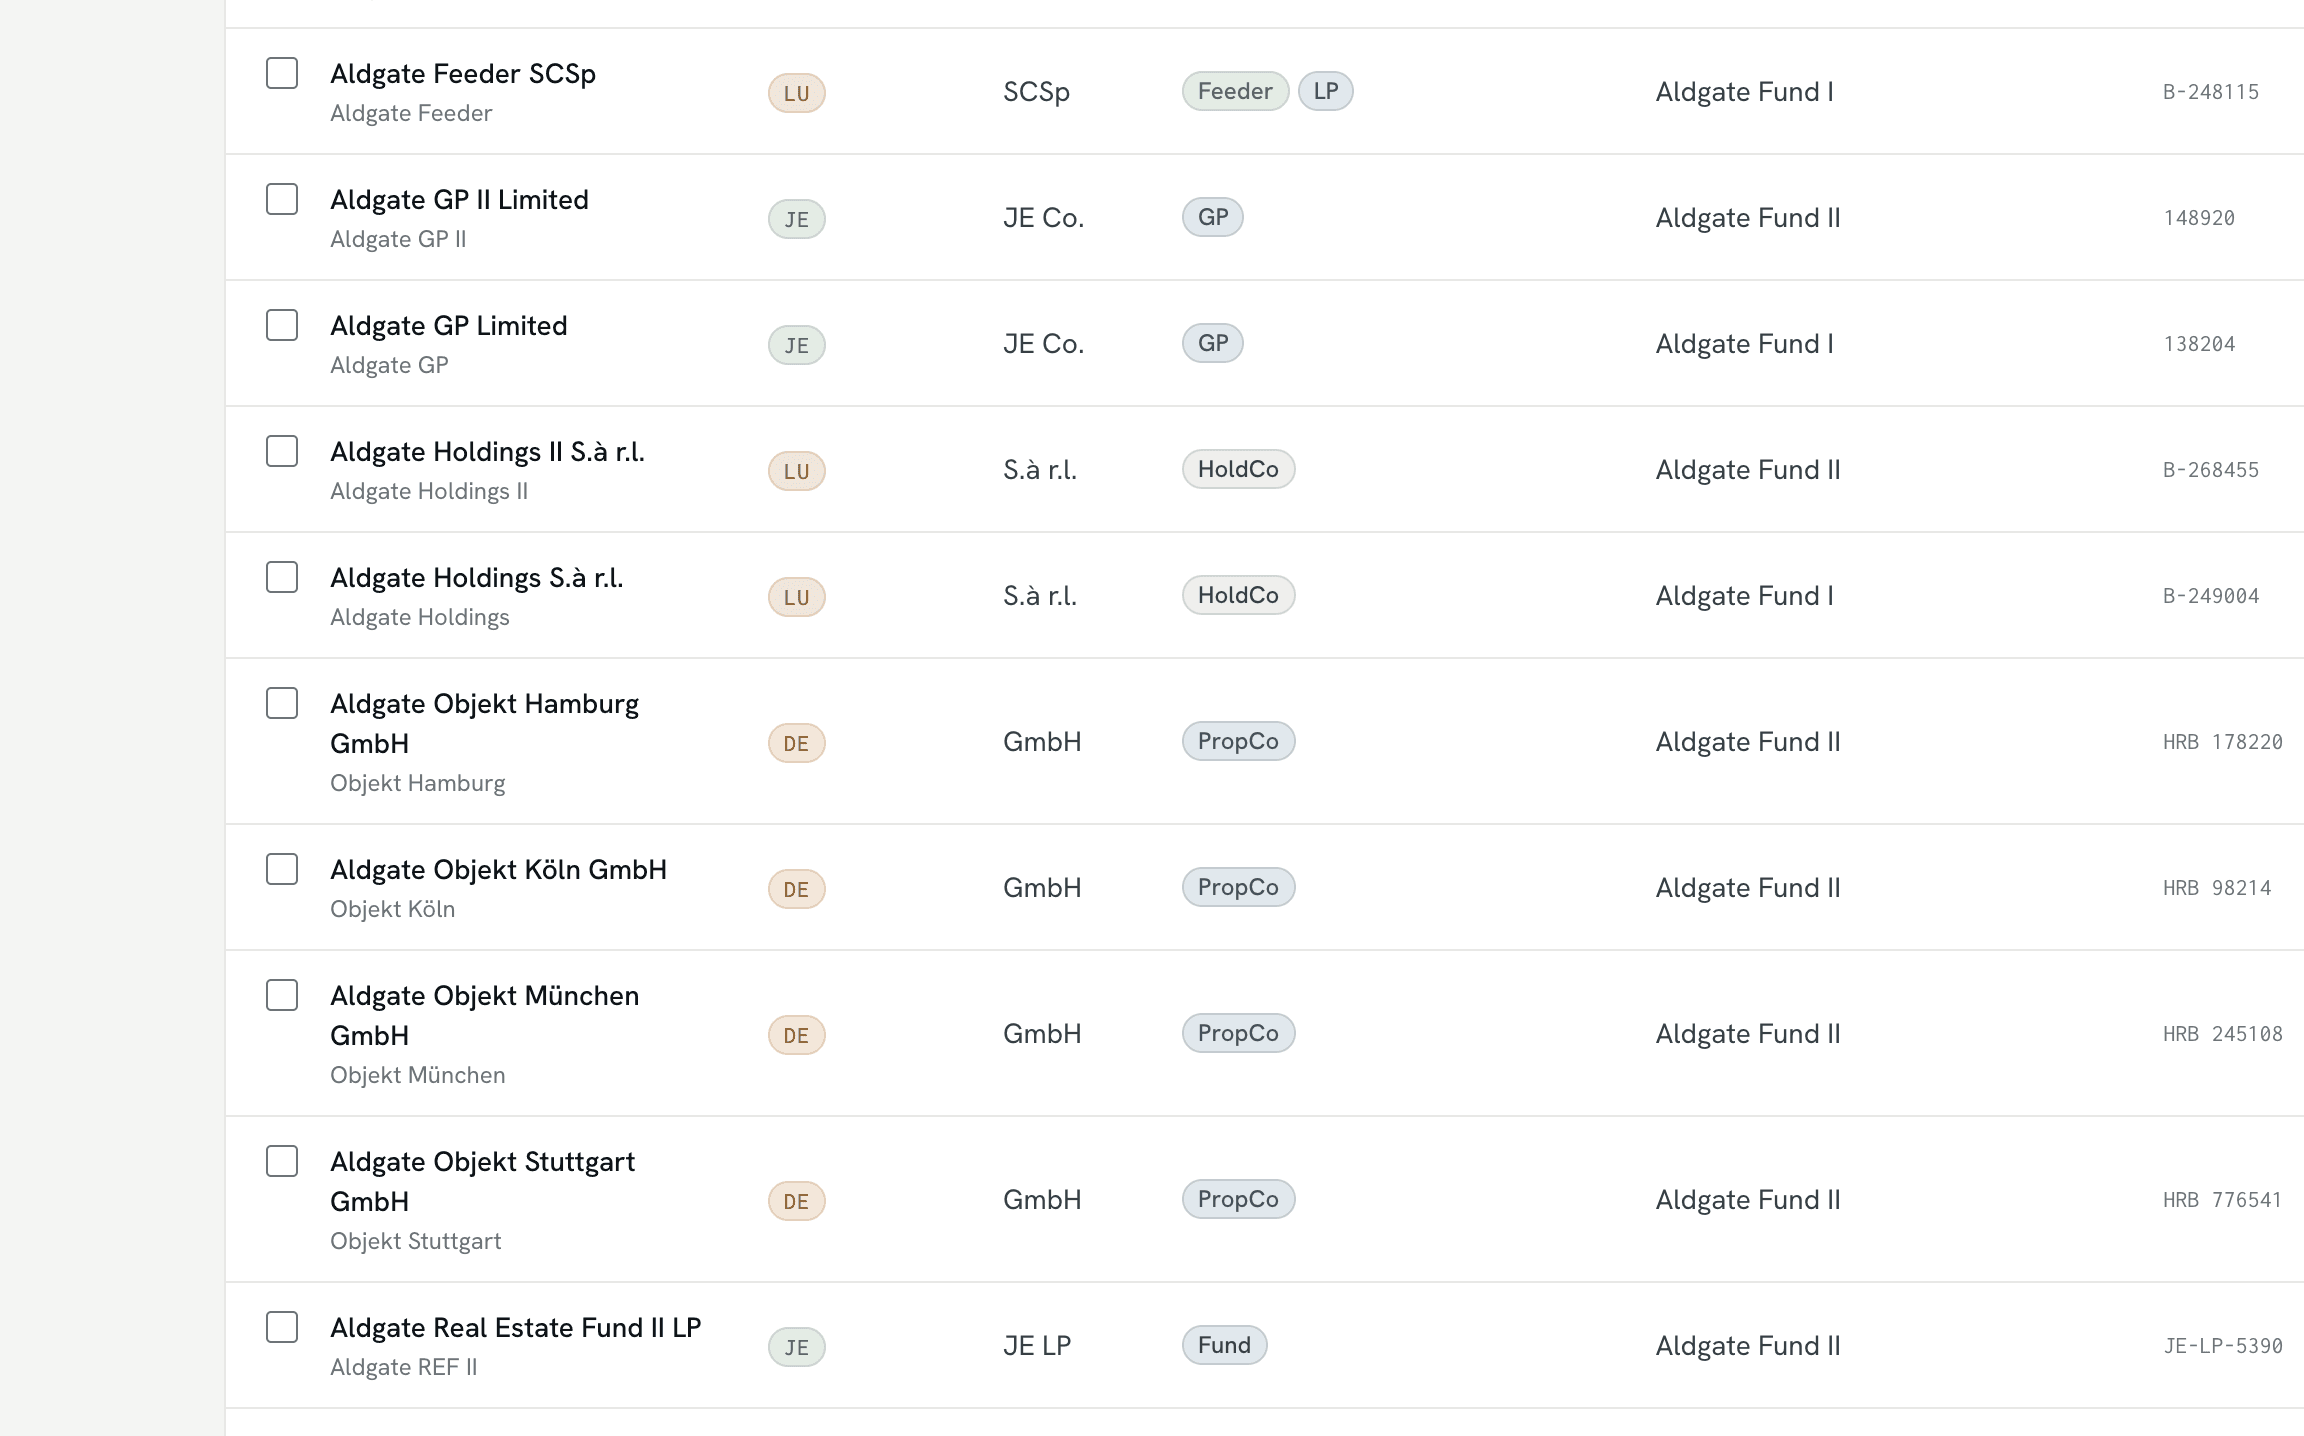Image resolution: width=2304 pixels, height=1436 pixels.
Task: Open the Aldgate Feeder SCSp entity name
Action: pos(463,74)
